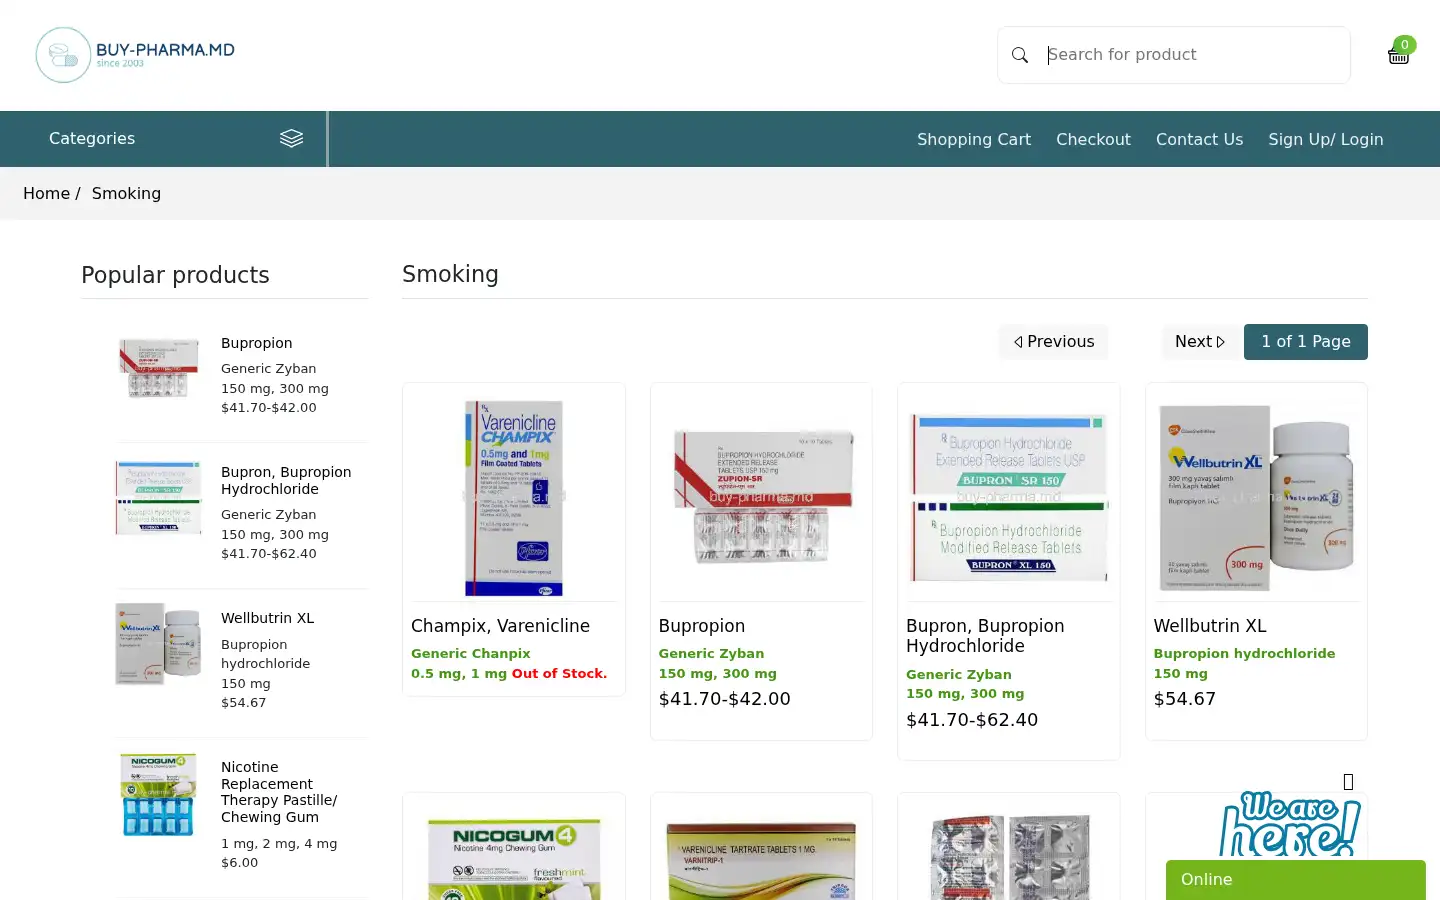1440x900 pixels.
Task: Click Bupropion title in product grid
Action: pyautogui.click(x=701, y=626)
